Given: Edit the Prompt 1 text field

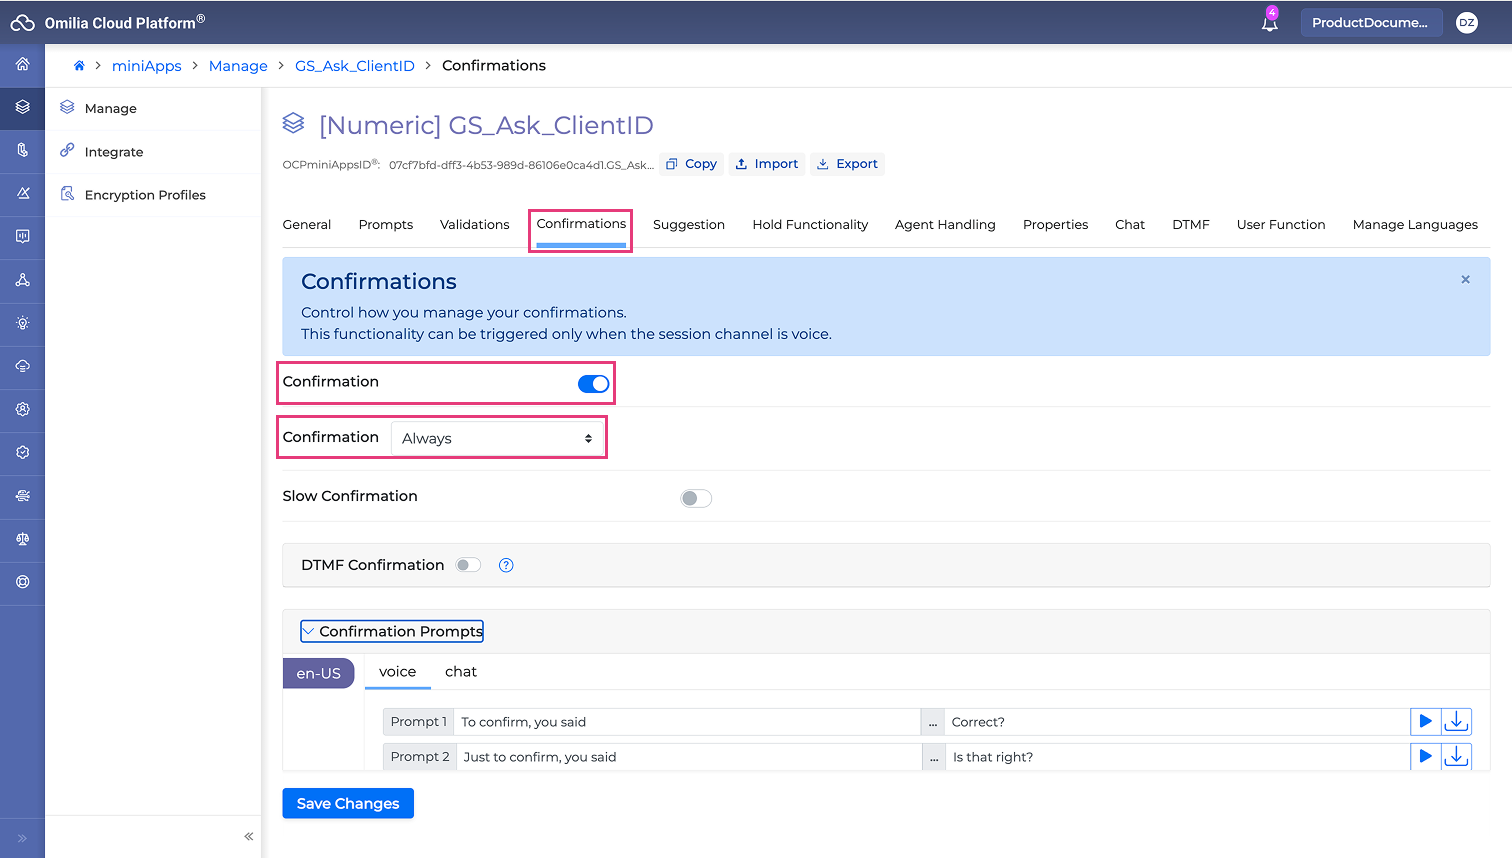Looking at the screenshot, I should 686,722.
